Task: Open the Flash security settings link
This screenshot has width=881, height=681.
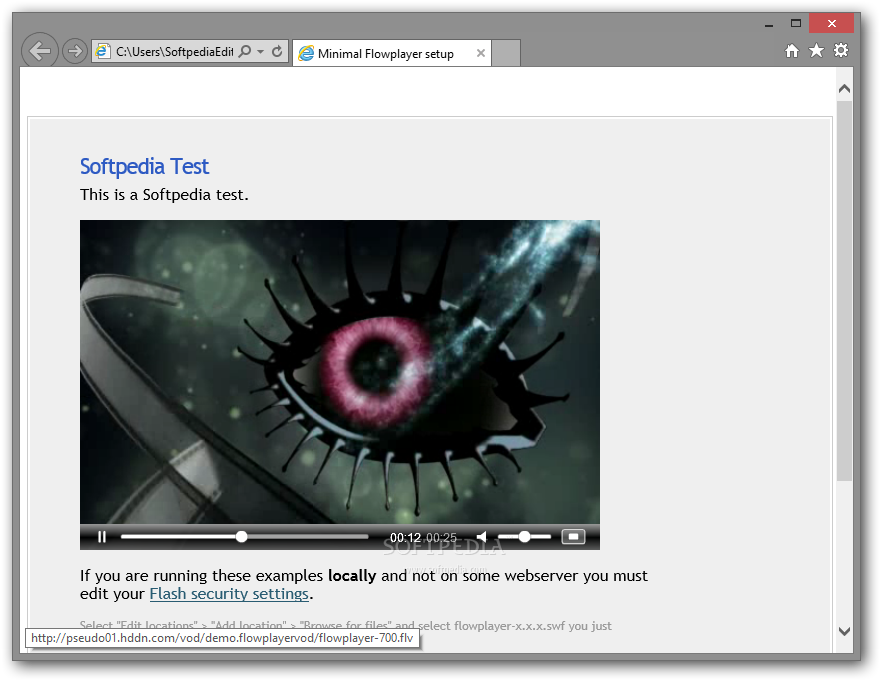Action: click(x=229, y=594)
